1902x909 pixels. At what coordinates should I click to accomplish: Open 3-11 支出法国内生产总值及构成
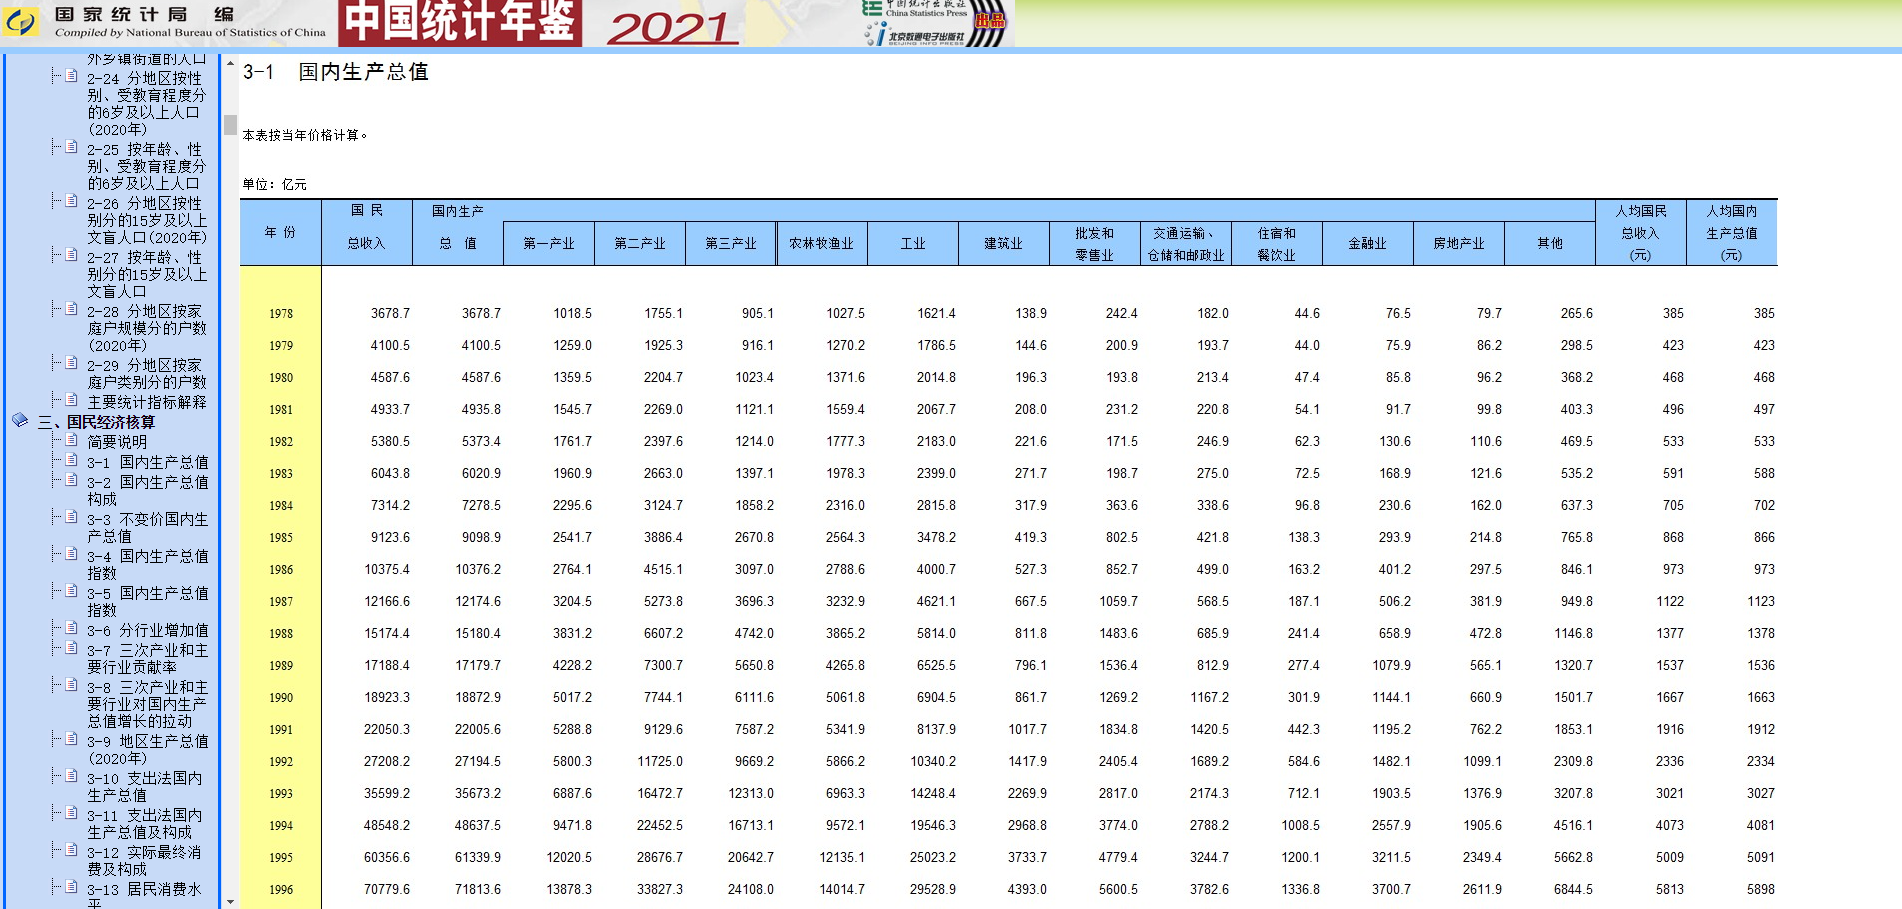[x=144, y=823]
